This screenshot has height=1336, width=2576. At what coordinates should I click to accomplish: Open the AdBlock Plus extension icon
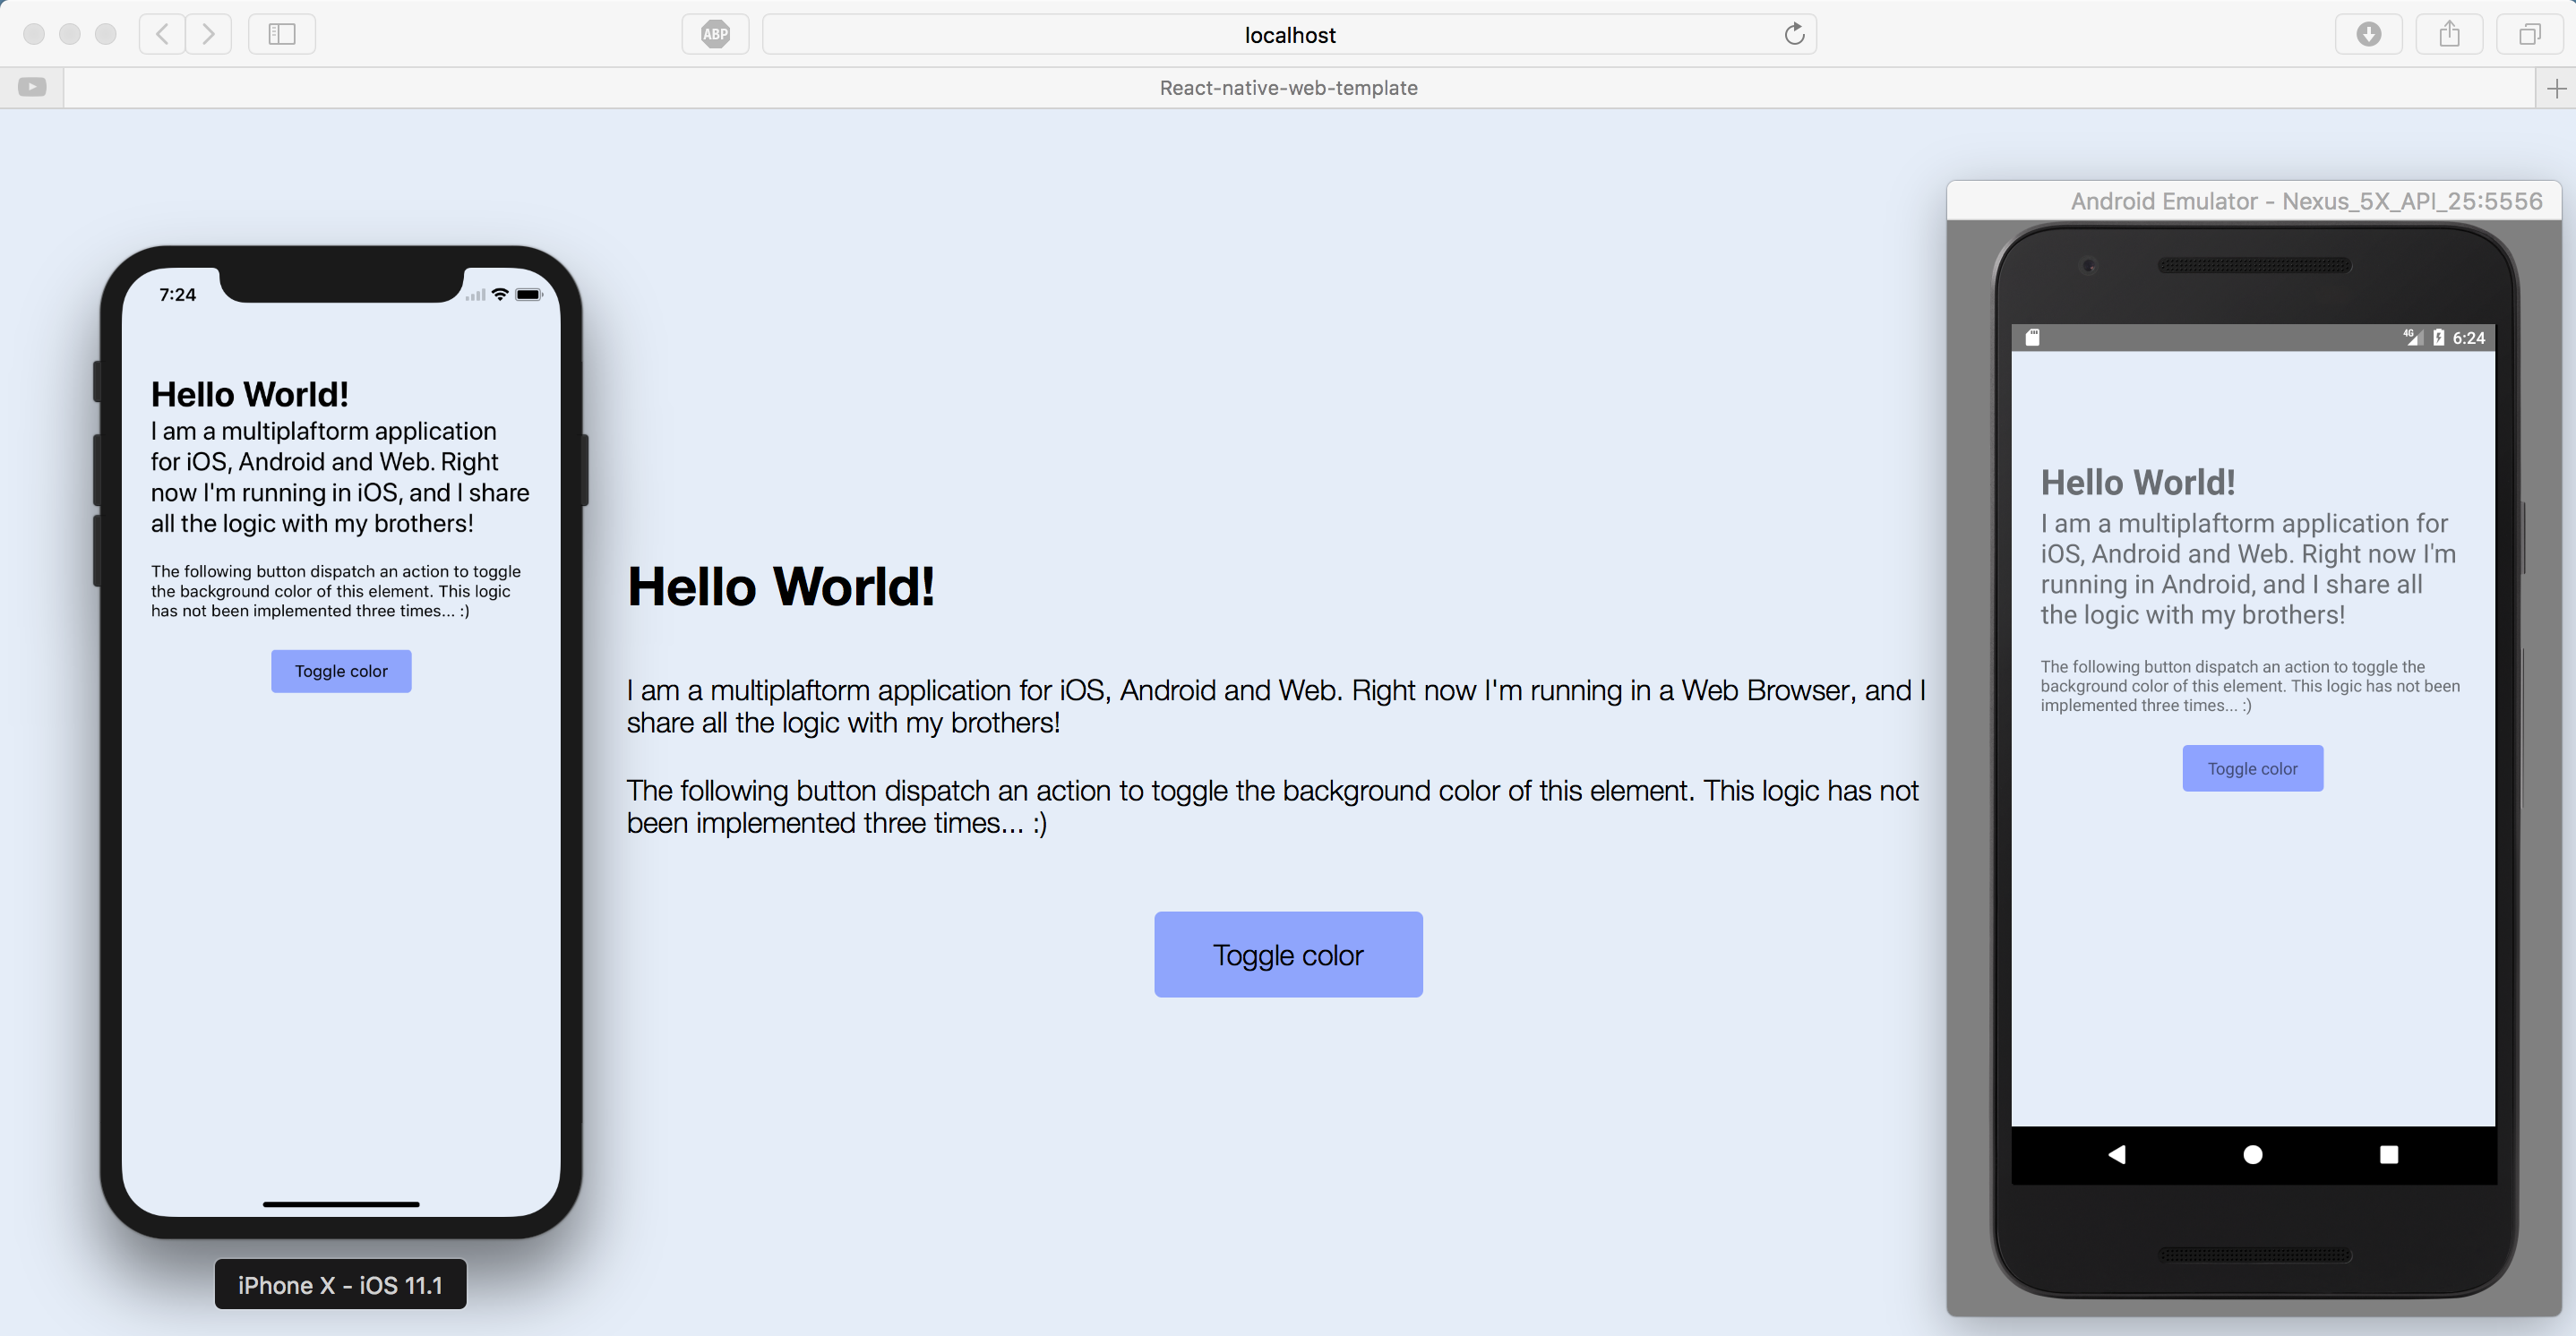[x=715, y=34]
